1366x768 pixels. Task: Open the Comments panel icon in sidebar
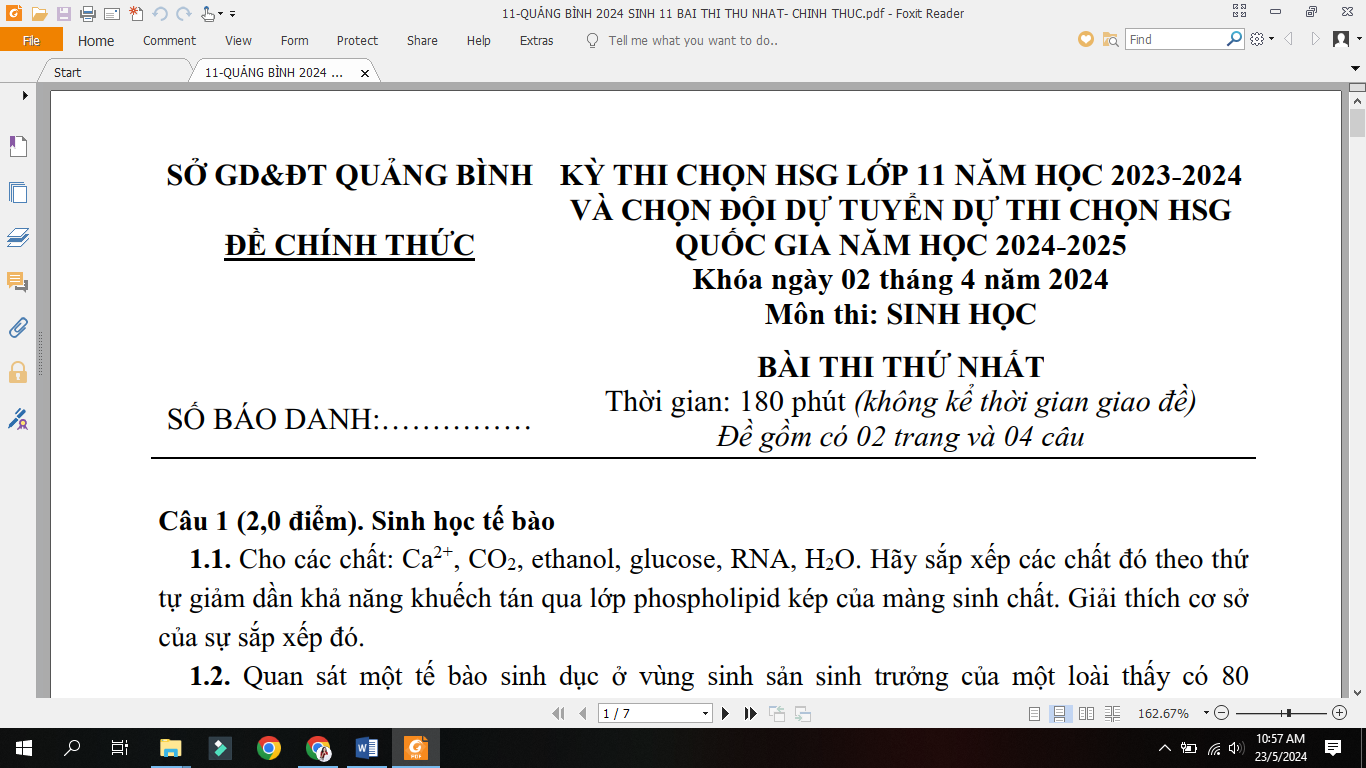tap(18, 282)
